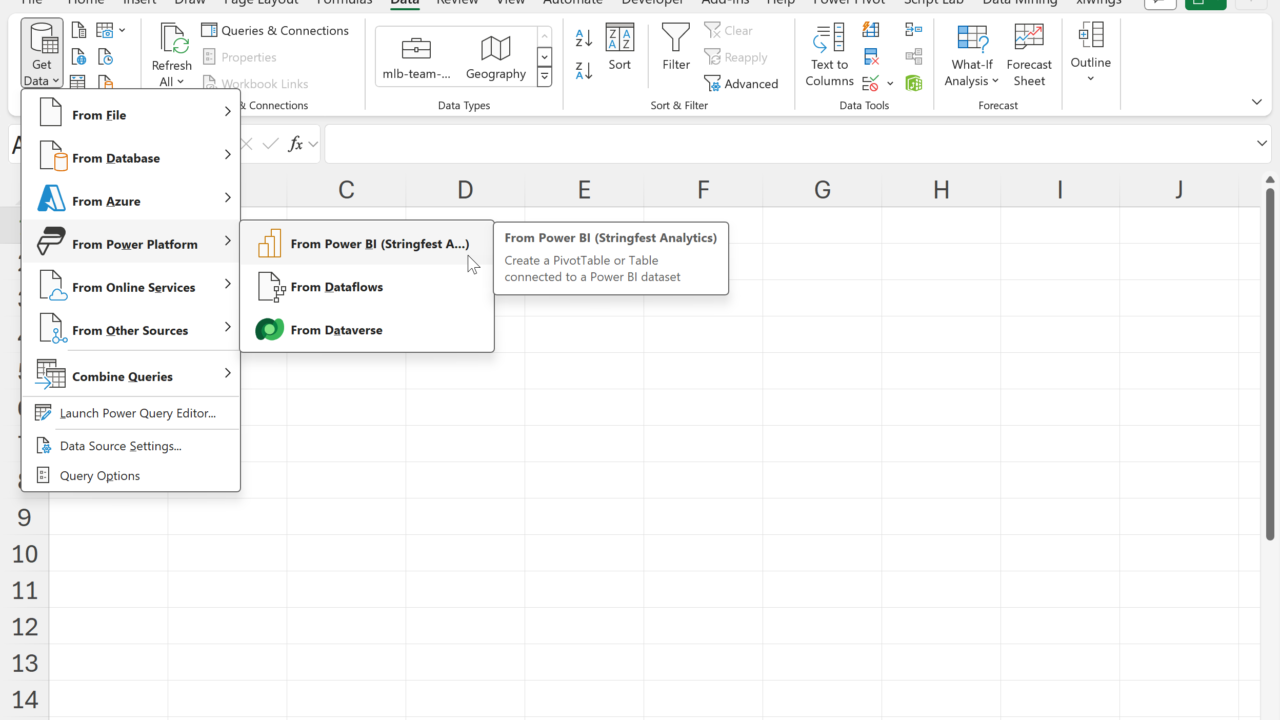This screenshot has height=720, width=1280.
Task: Select the Geography data type
Action: 495,57
